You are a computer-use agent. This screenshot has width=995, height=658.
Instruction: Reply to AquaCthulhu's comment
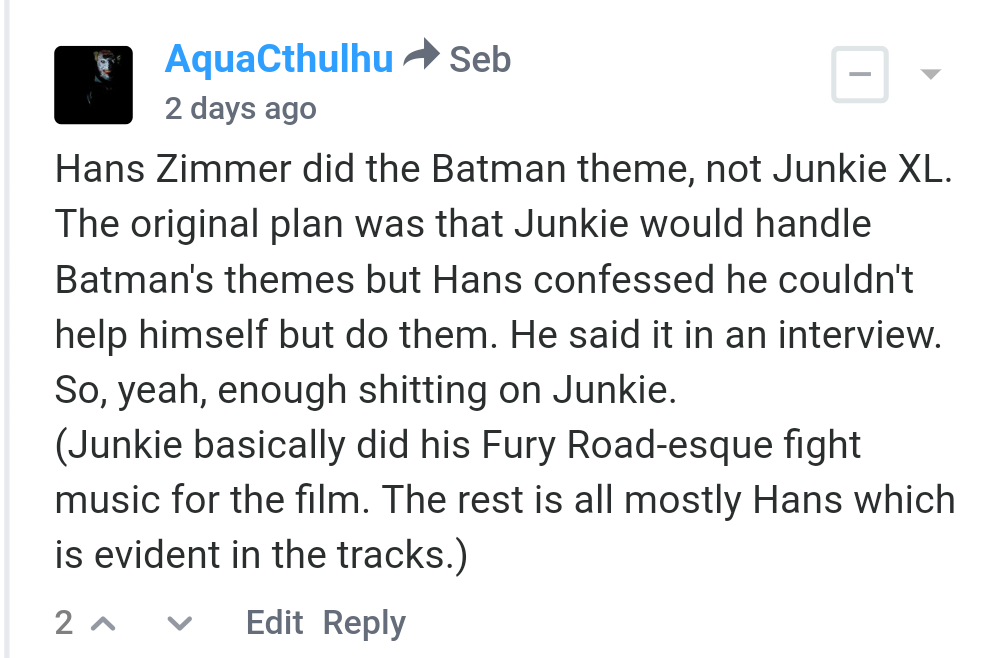tap(364, 623)
